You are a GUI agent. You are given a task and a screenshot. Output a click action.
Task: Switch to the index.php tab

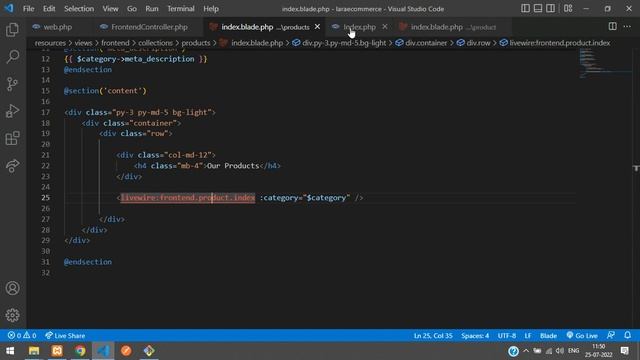coord(359,27)
